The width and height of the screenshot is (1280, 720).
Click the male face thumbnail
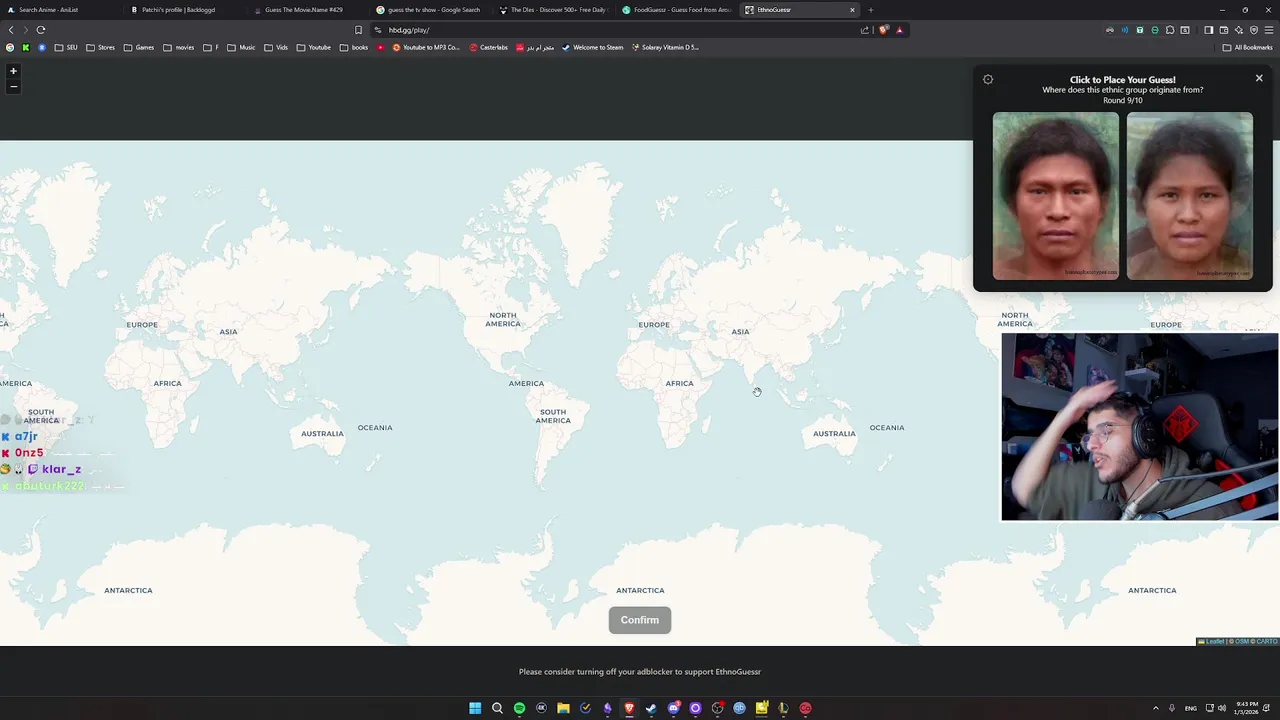coord(1056,196)
